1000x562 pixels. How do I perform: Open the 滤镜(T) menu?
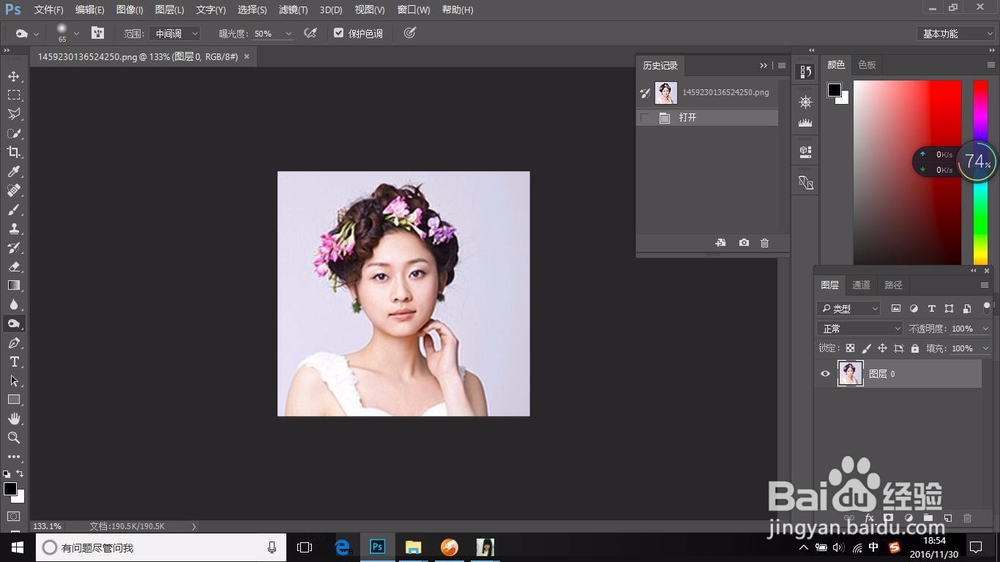[293, 10]
